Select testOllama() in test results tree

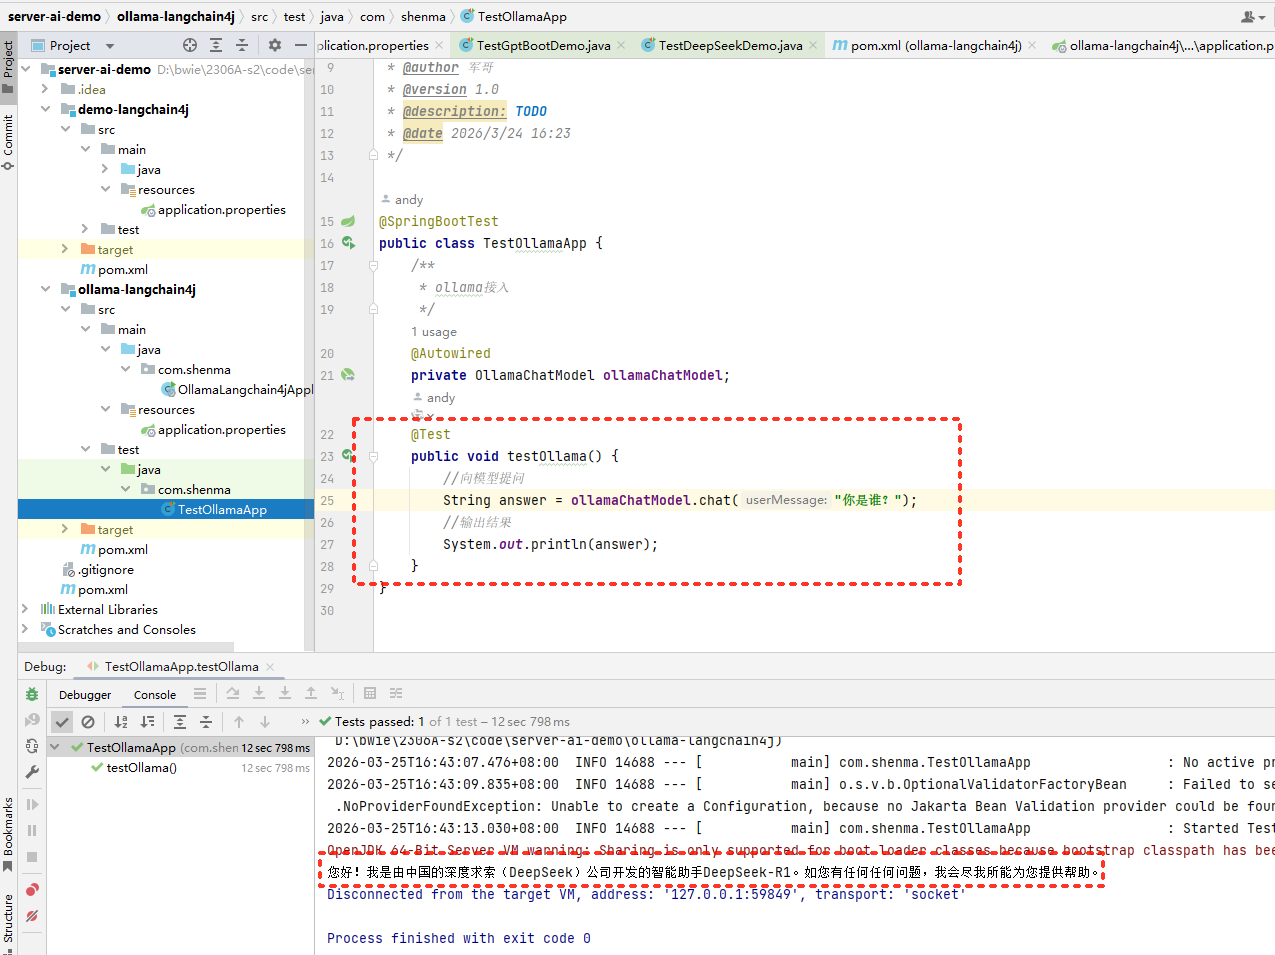[x=141, y=768]
